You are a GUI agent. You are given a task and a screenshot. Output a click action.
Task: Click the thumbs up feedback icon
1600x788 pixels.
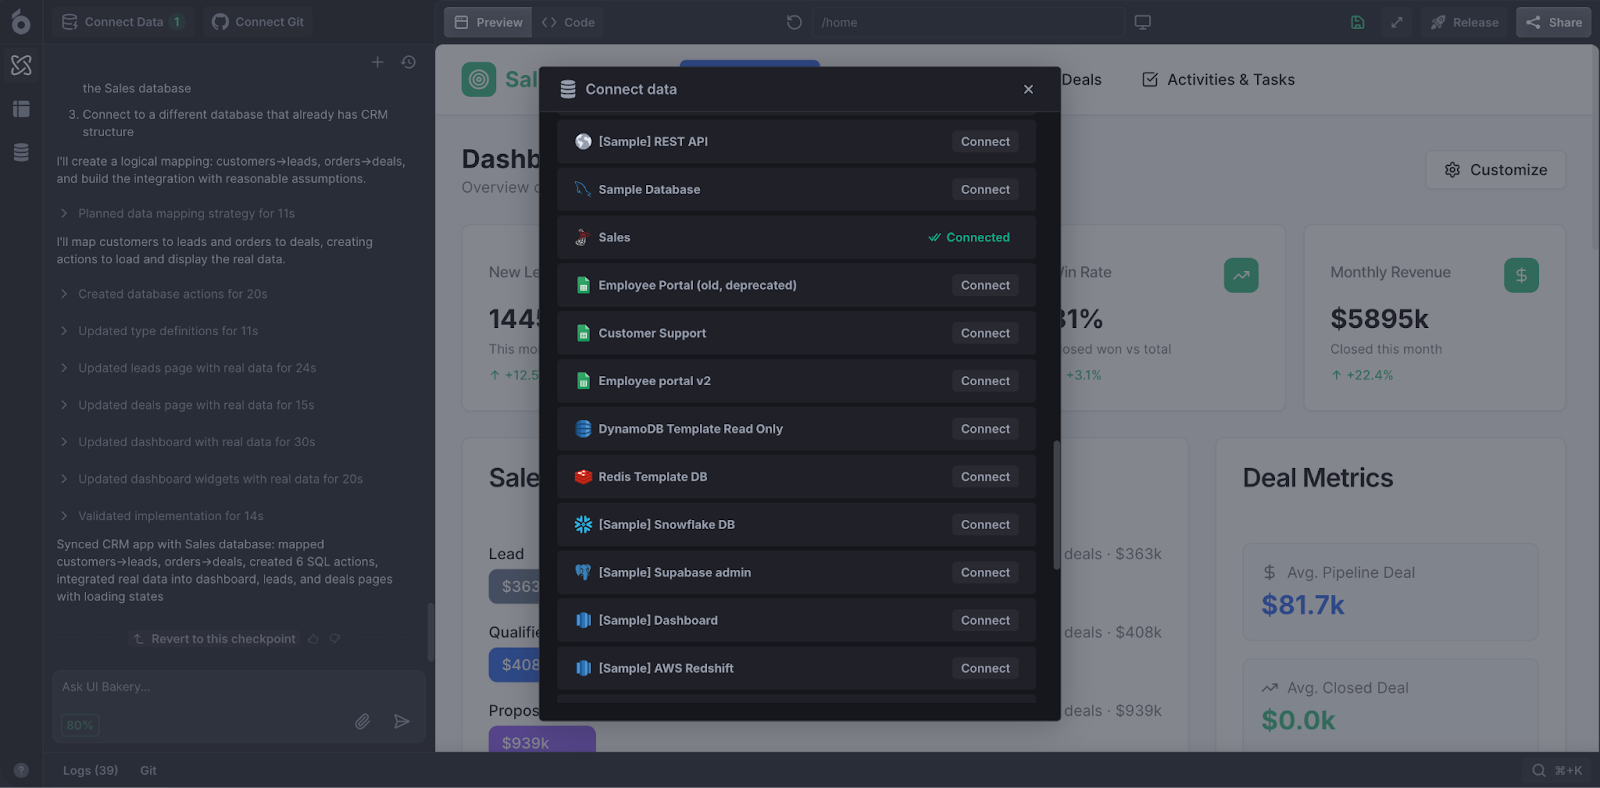click(313, 639)
